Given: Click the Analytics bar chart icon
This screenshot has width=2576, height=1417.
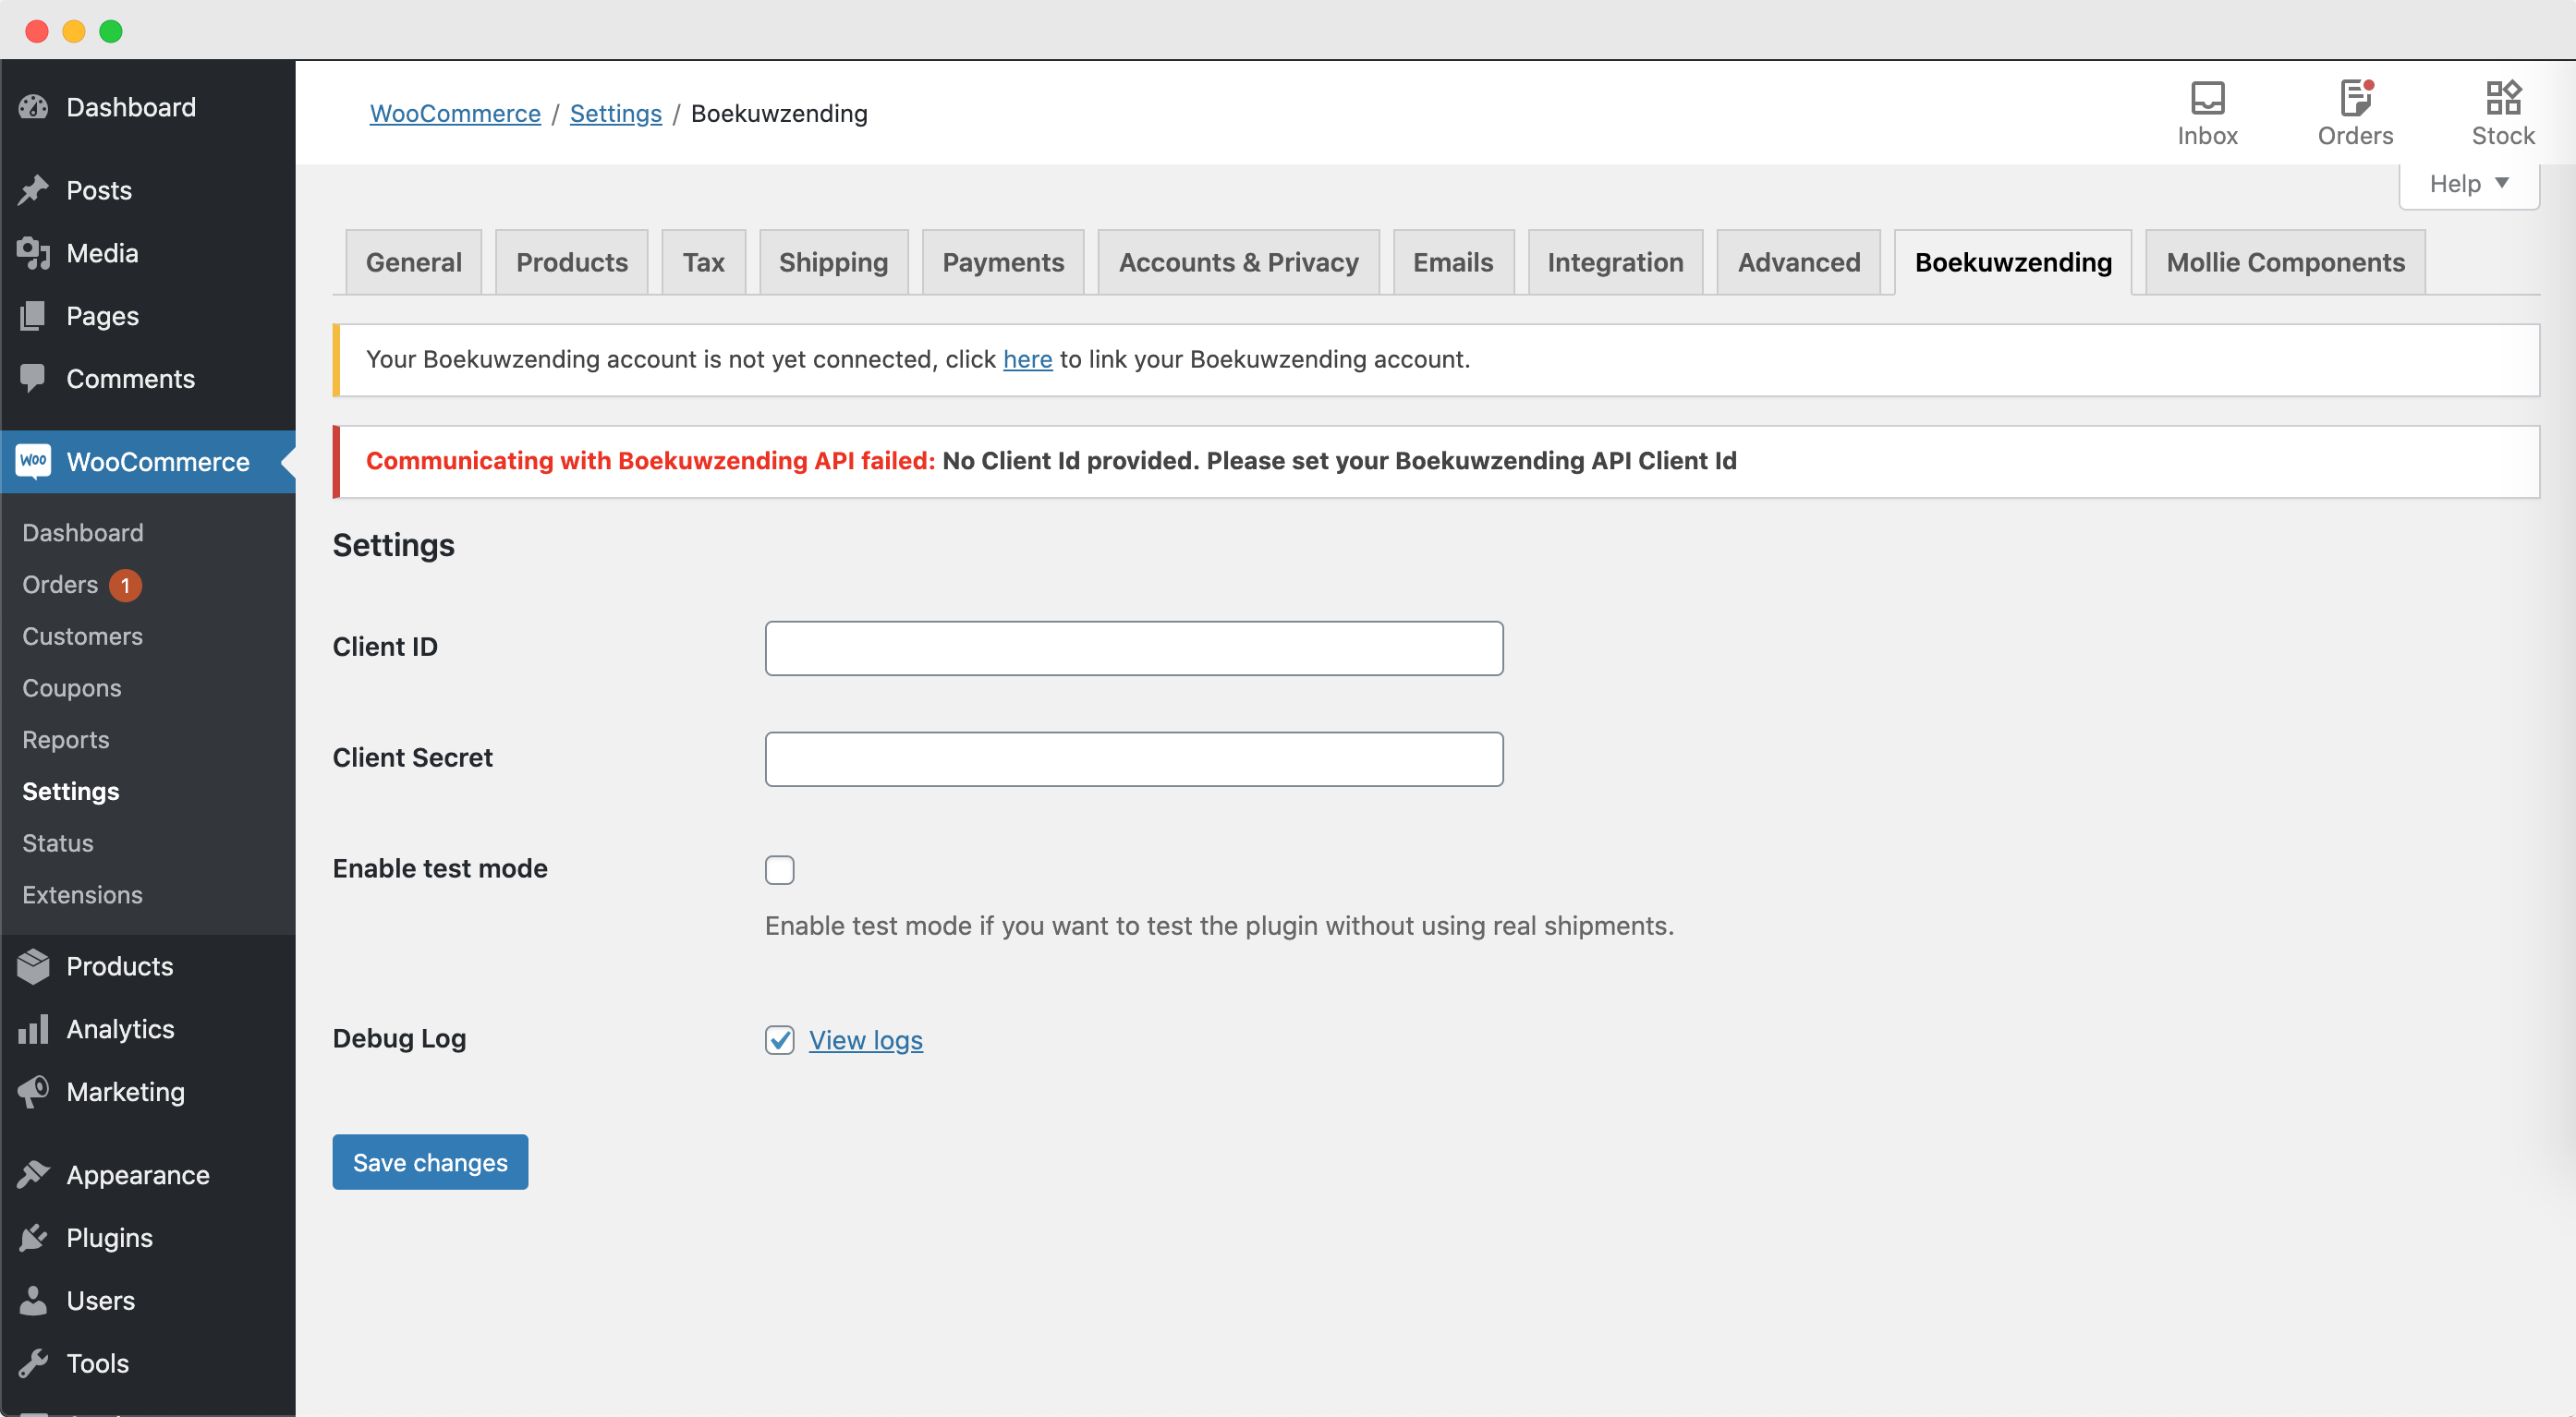Looking at the screenshot, I should pos(33,1029).
